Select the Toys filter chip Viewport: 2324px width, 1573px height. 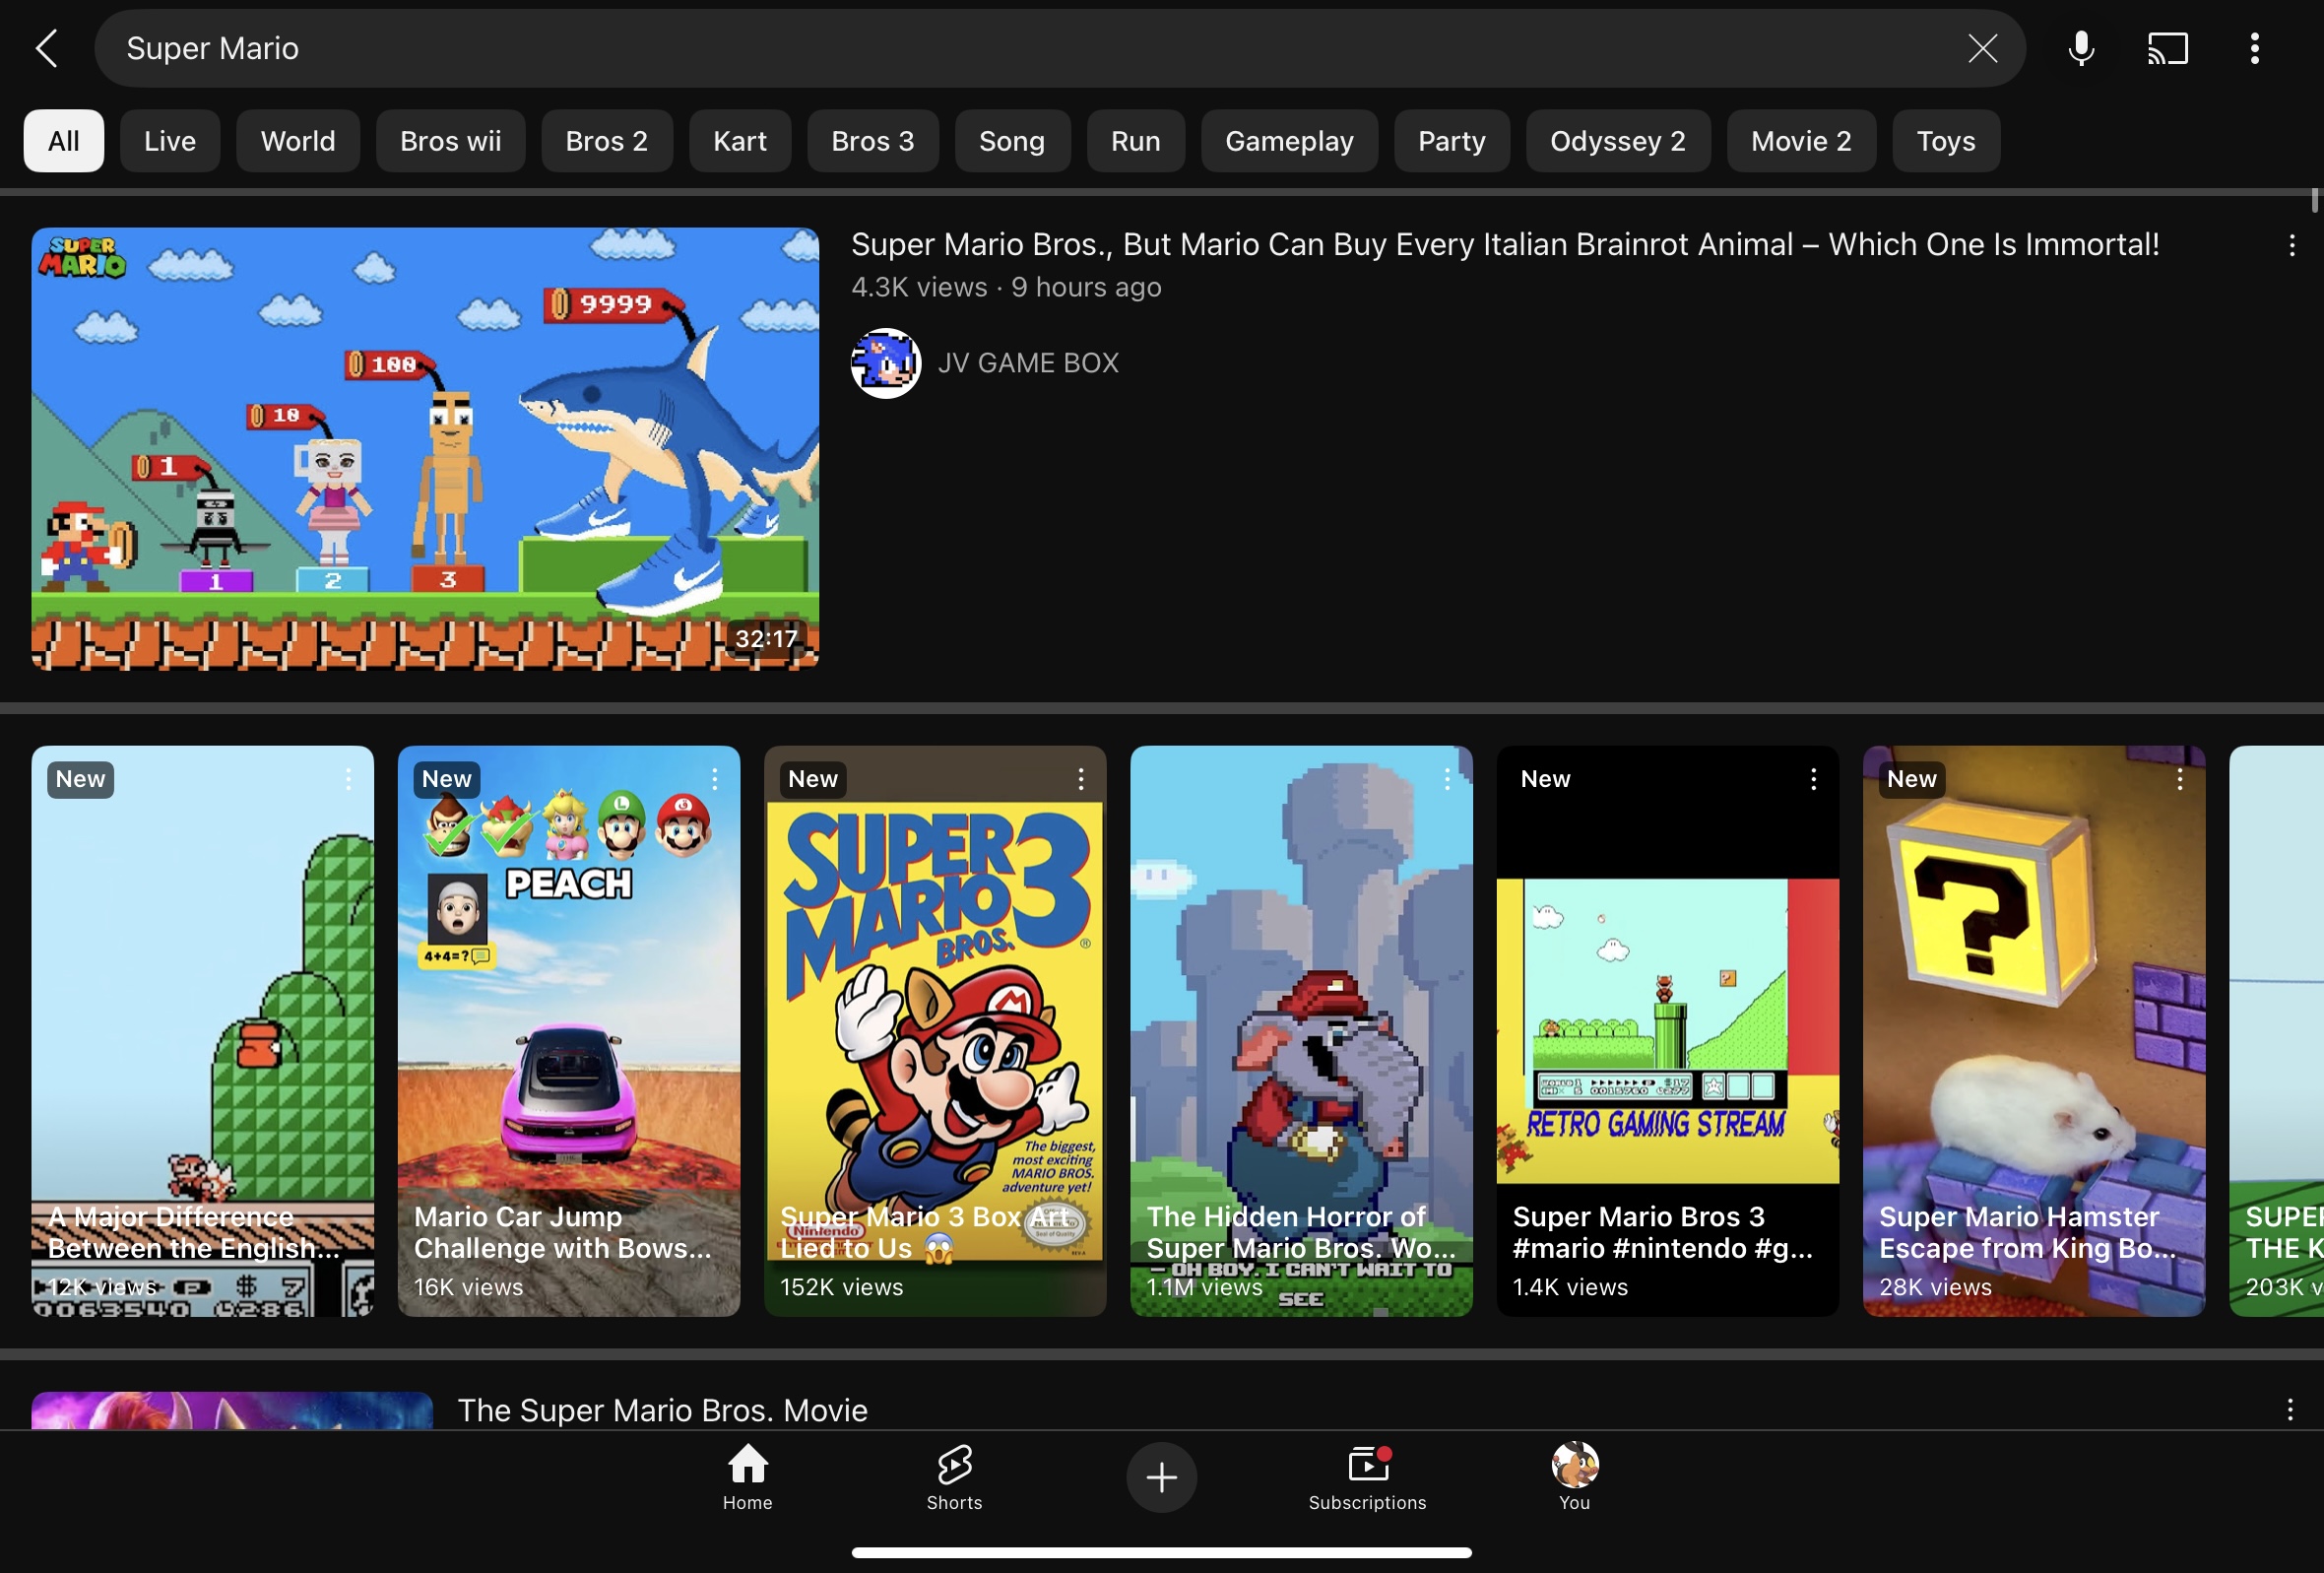1946,141
